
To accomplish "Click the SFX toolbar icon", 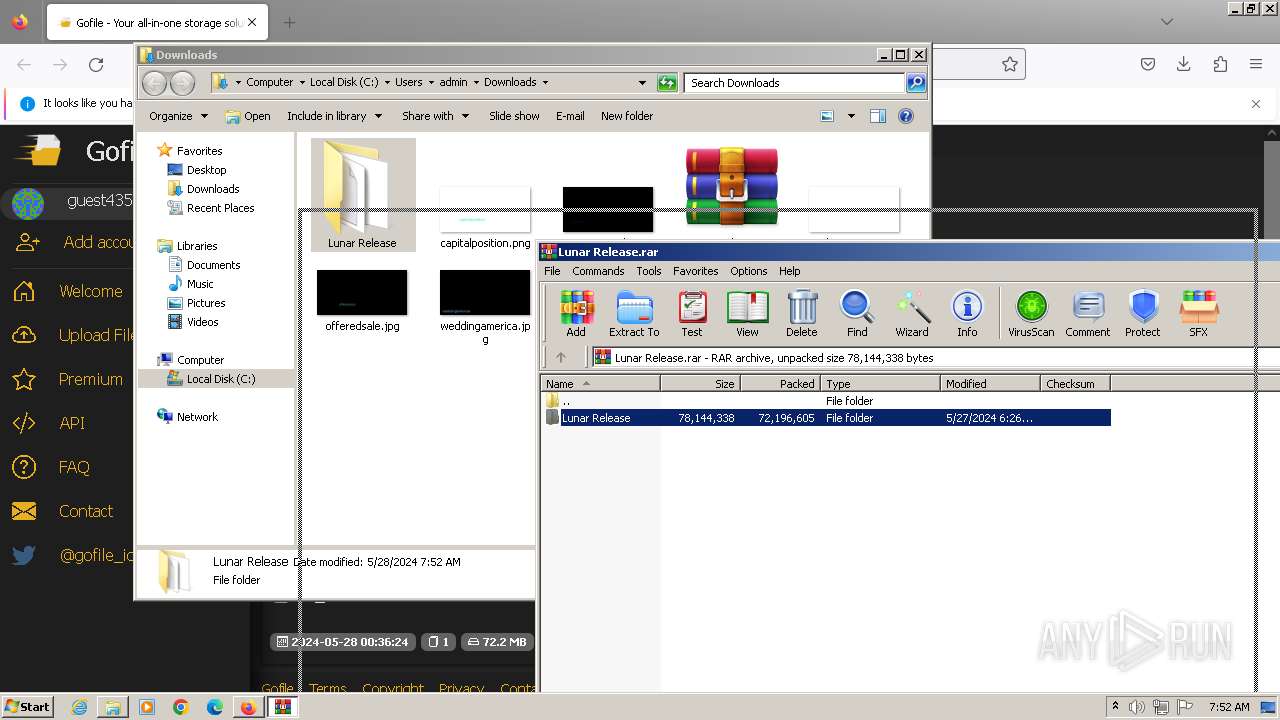I will pyautogui.click(x=1198, y=313).
